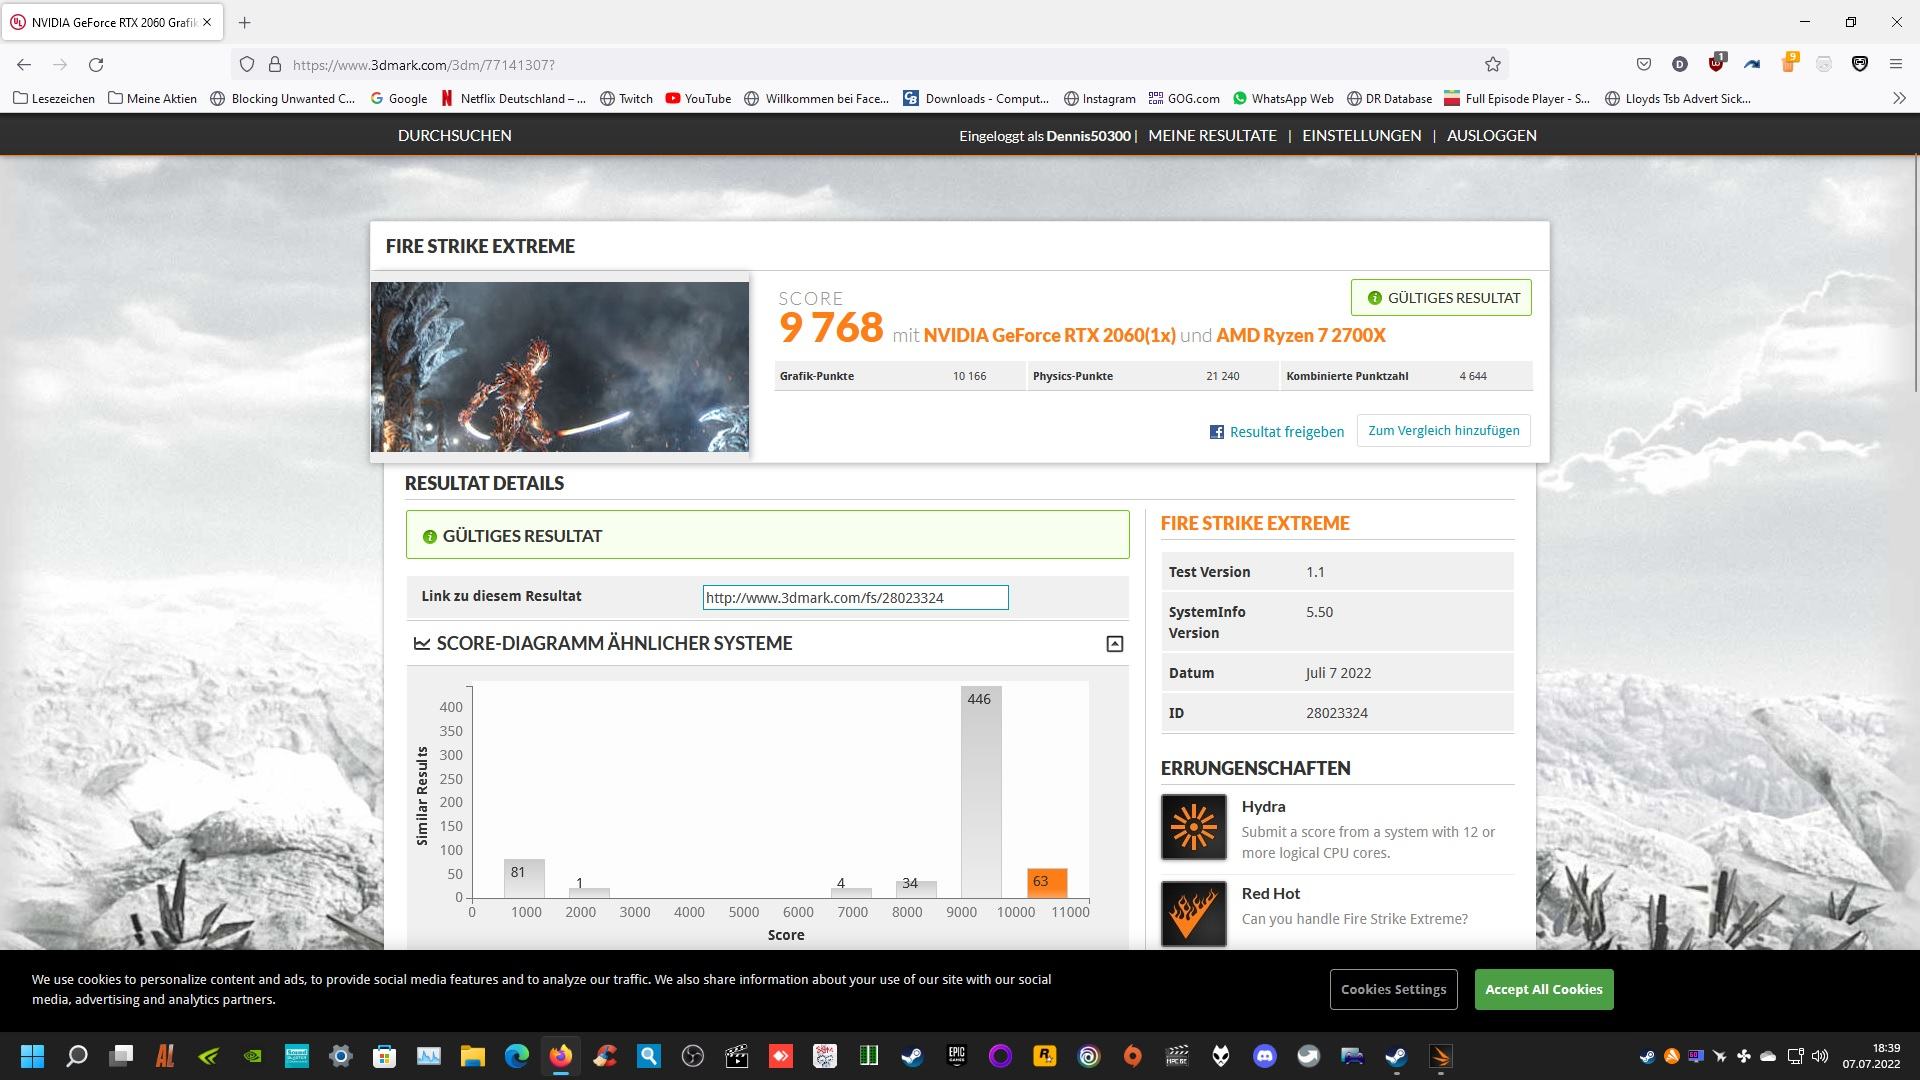Open the Firefox hamburger menu
This screenshot has height=1080, width=1920.
pos(1895,64)
